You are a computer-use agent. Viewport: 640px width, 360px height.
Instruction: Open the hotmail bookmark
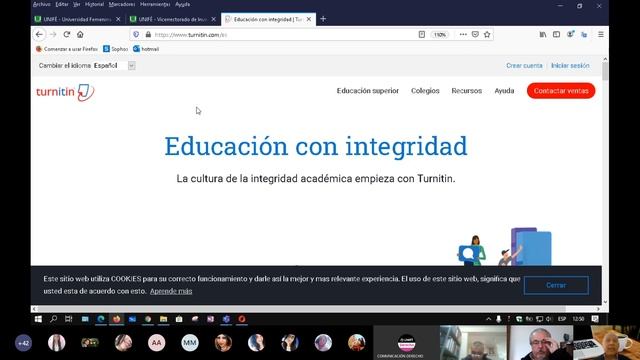point(146,49)
